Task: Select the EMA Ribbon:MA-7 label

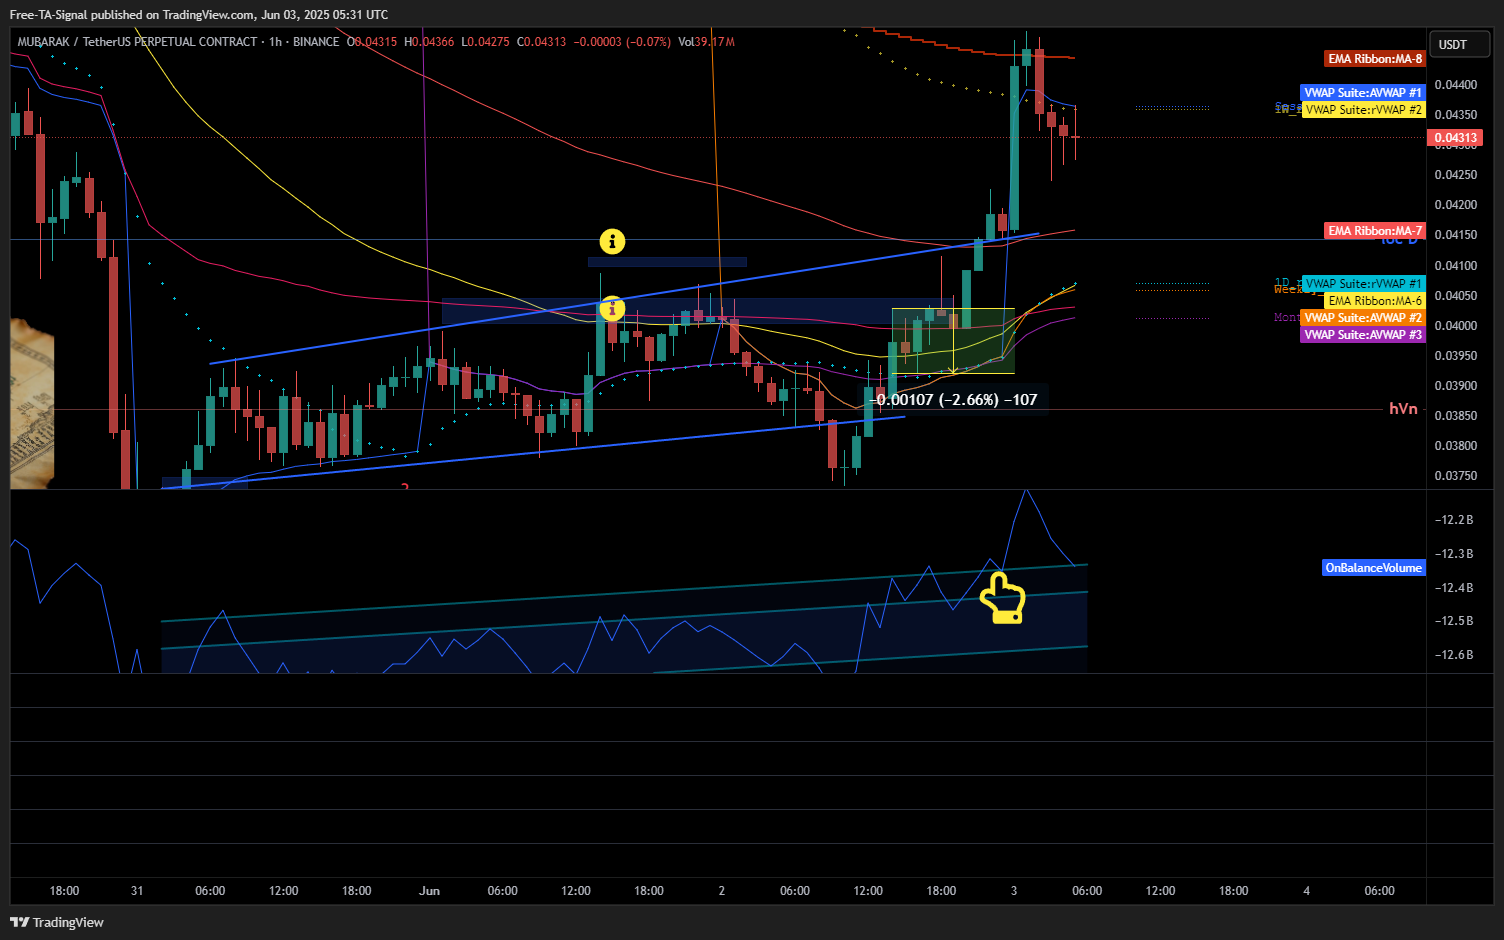Action: pyautogui.click(x=1375, y=231)
